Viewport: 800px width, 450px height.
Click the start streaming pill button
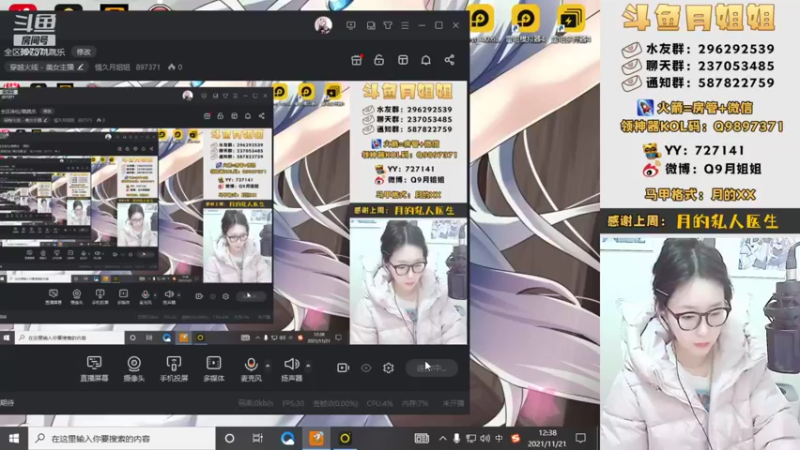[431, 367]
